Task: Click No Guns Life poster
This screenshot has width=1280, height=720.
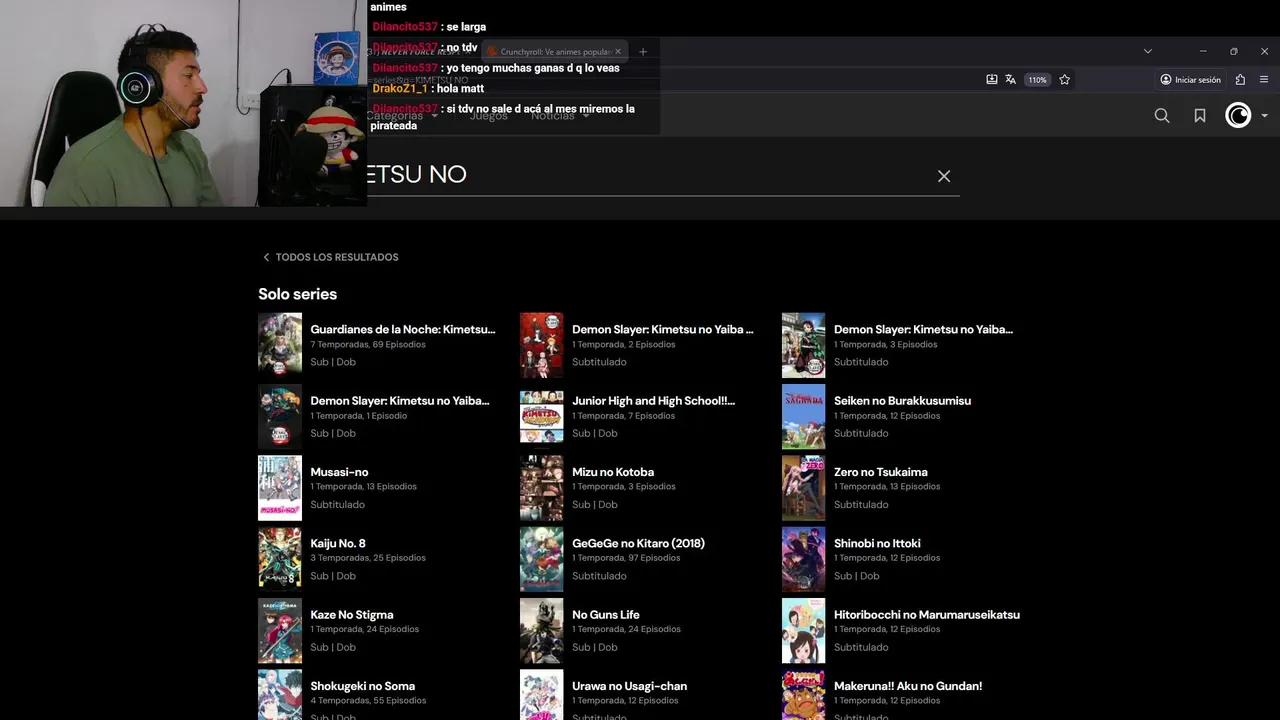Action: click(x=542, y=631)
